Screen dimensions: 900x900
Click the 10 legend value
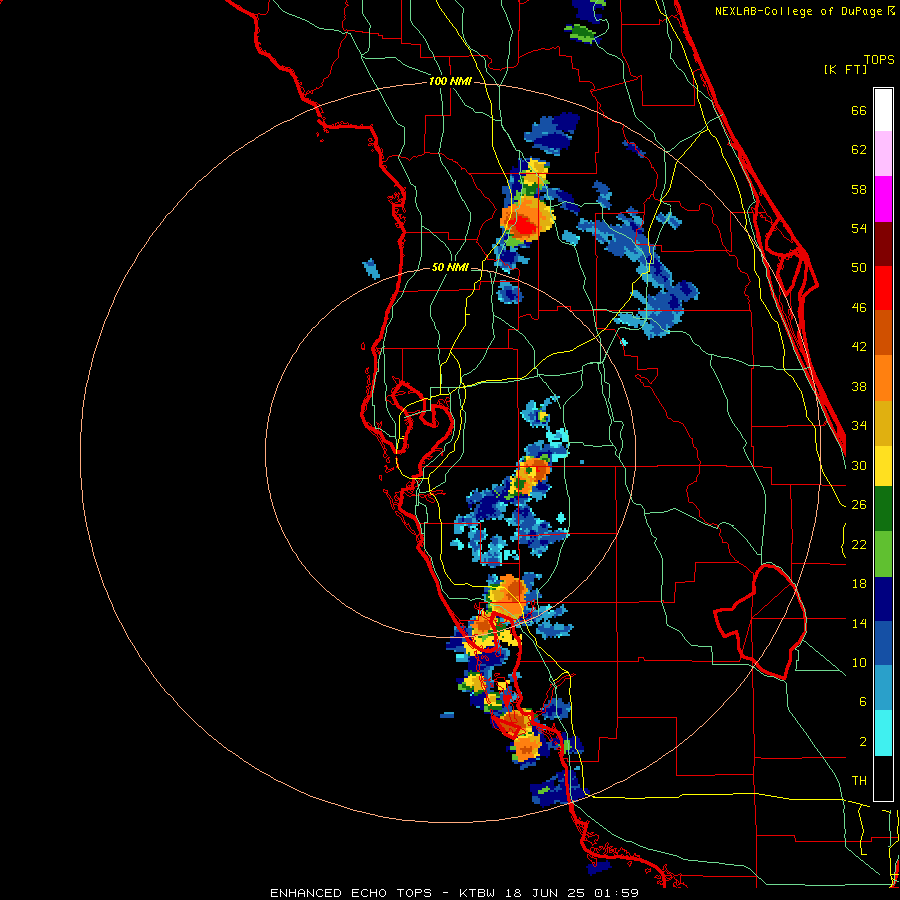tap(859, 662)
